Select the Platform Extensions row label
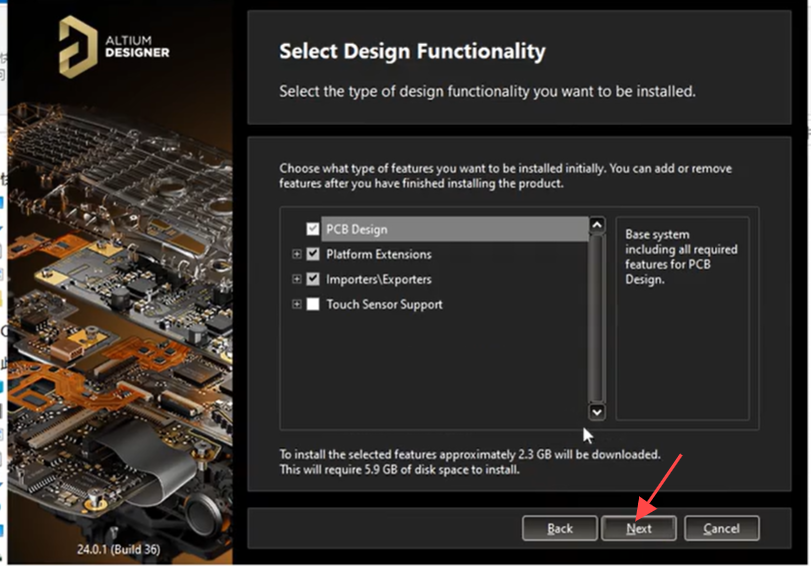 pos(379,254)
